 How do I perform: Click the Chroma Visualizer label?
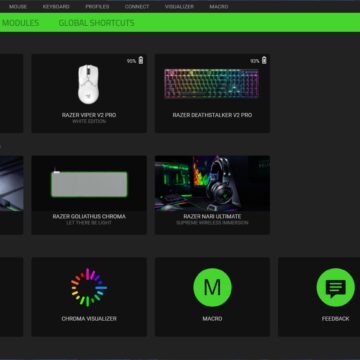point(89,319)
